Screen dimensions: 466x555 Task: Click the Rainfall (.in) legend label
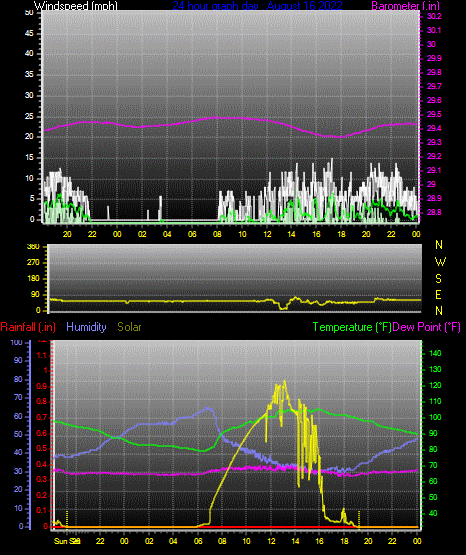pyautogui.click(x=28, y=327)
